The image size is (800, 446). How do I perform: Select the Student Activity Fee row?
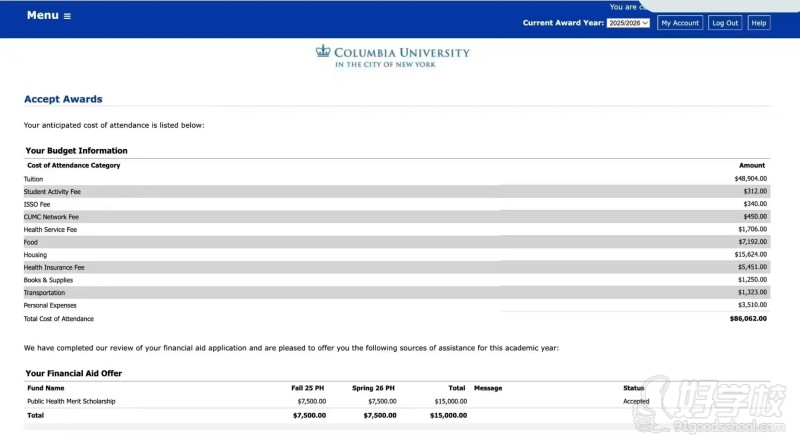tap(52, 191)
